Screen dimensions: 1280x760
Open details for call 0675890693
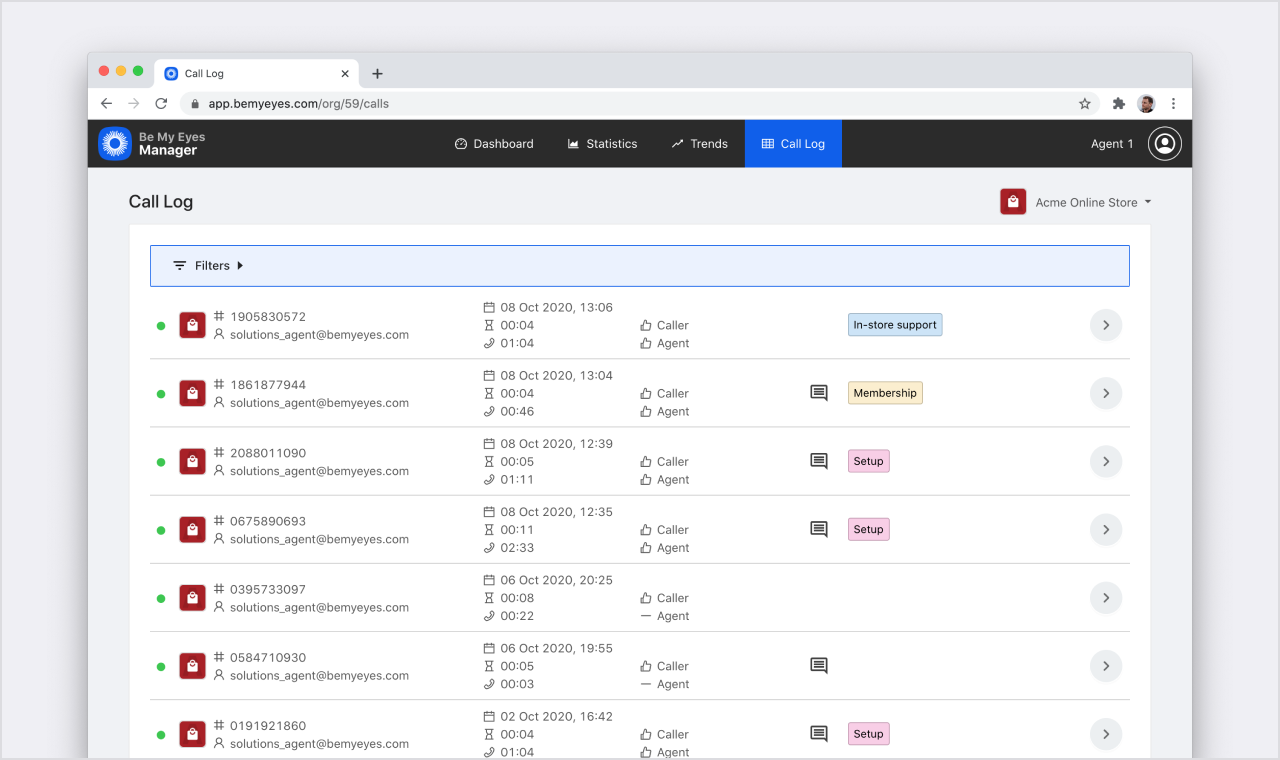pyautogui.click(x=1106, y=529)
